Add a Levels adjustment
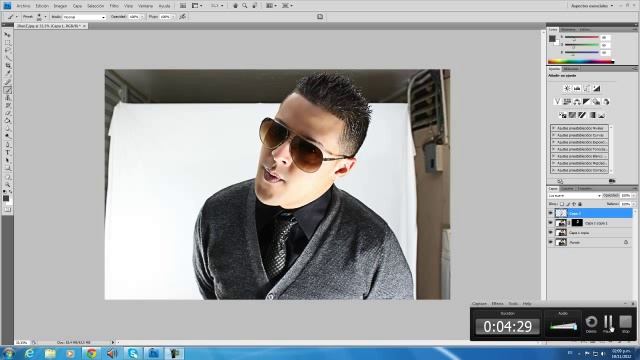The width and height of the screenshot is (640, 360). (x=577, y=88)
